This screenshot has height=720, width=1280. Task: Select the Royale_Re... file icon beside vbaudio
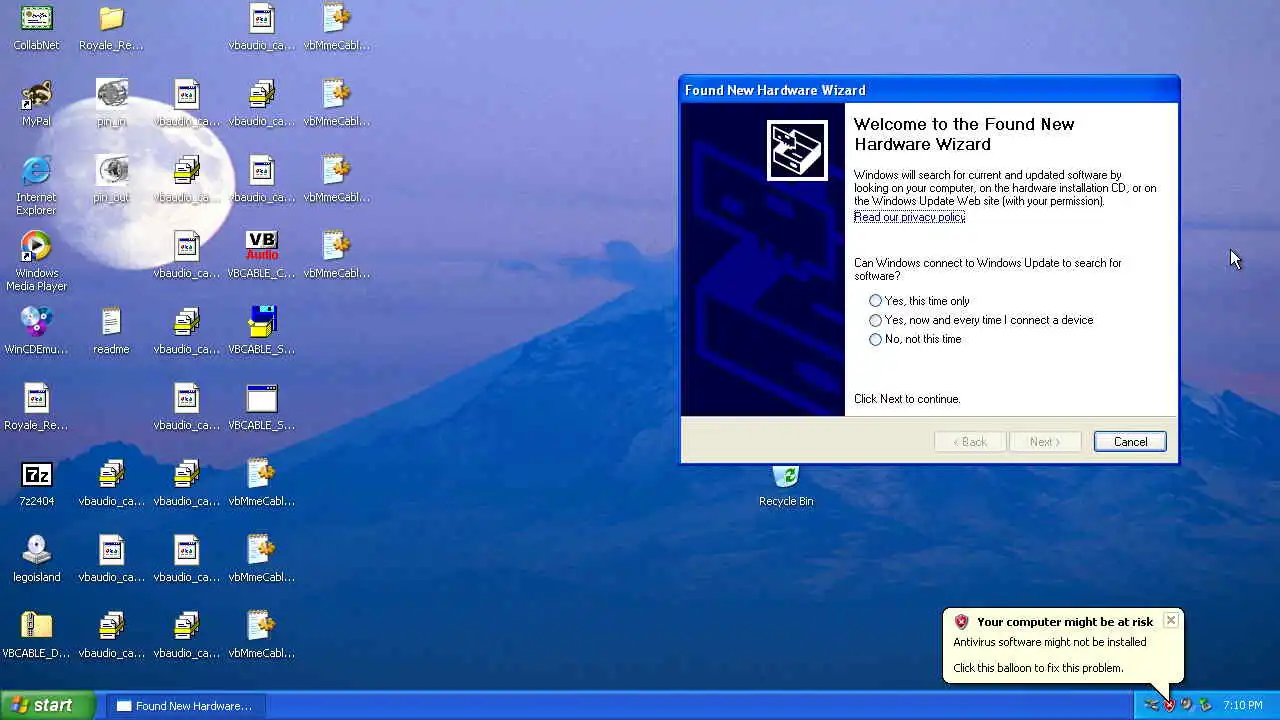tap(36, 407)
